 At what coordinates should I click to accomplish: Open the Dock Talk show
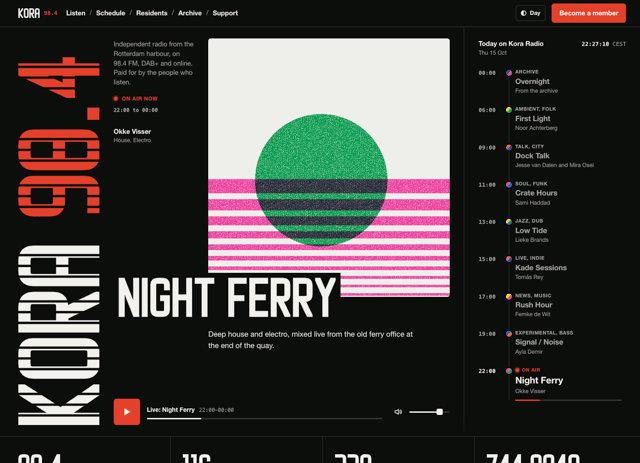click(x=532, y=156)
